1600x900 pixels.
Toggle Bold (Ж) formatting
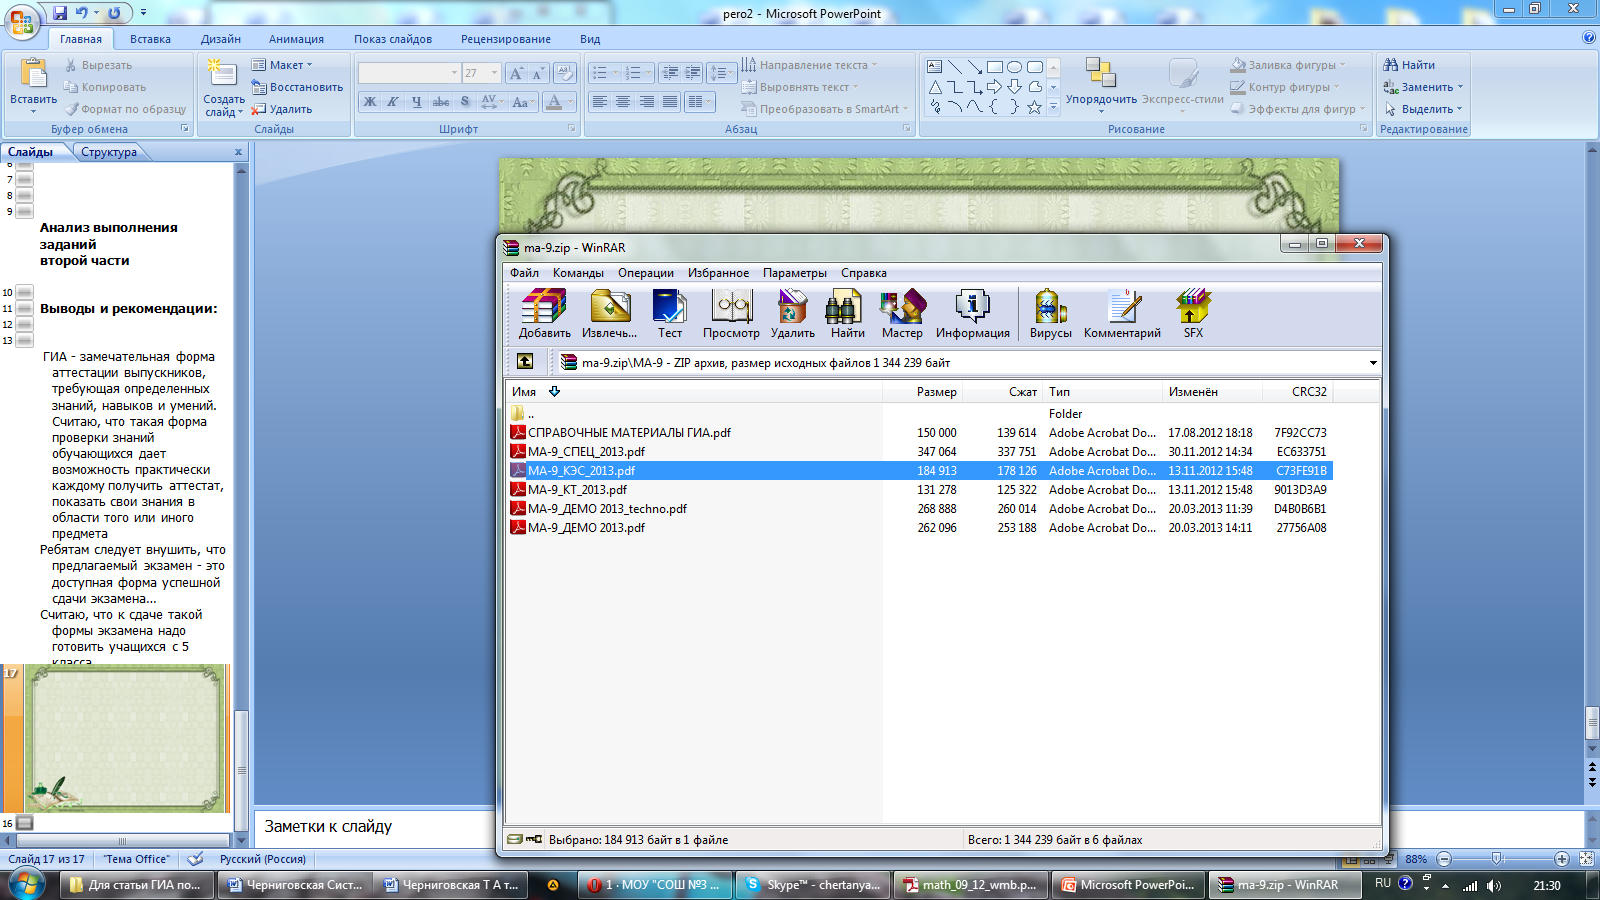point(370,102)
